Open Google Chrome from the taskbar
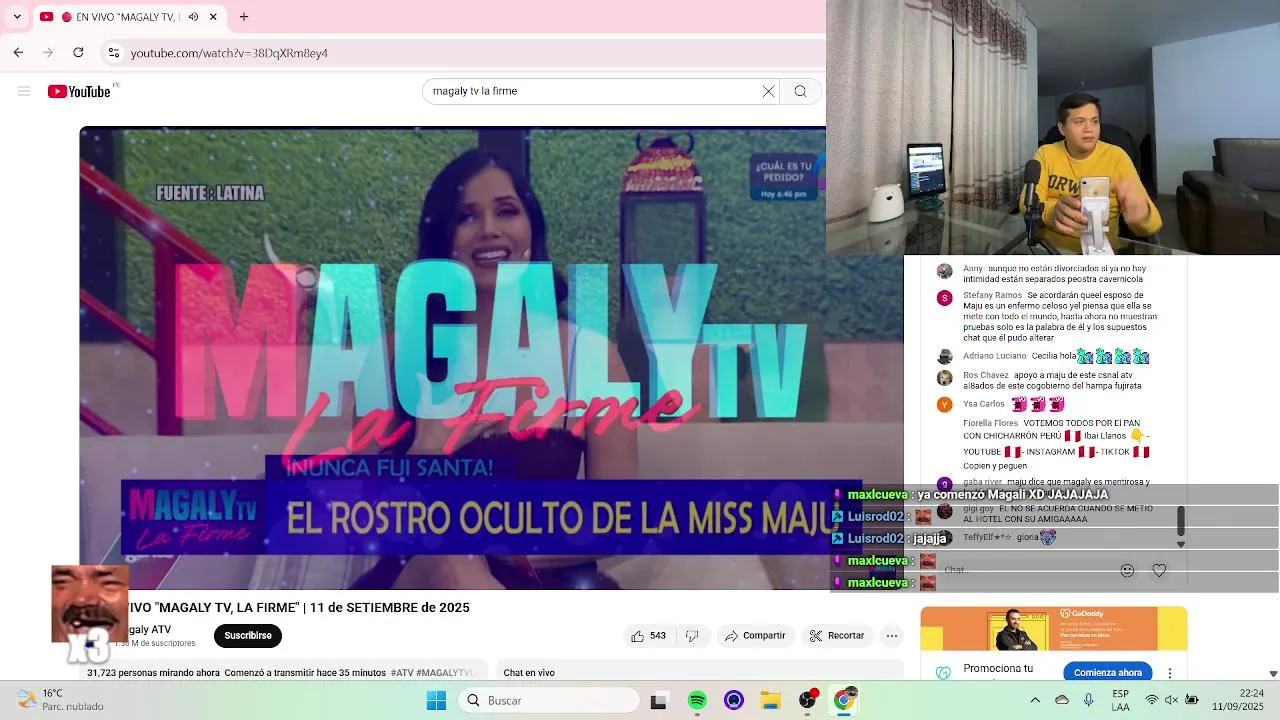Viewport: 1280px width, 720px height. 844,701
